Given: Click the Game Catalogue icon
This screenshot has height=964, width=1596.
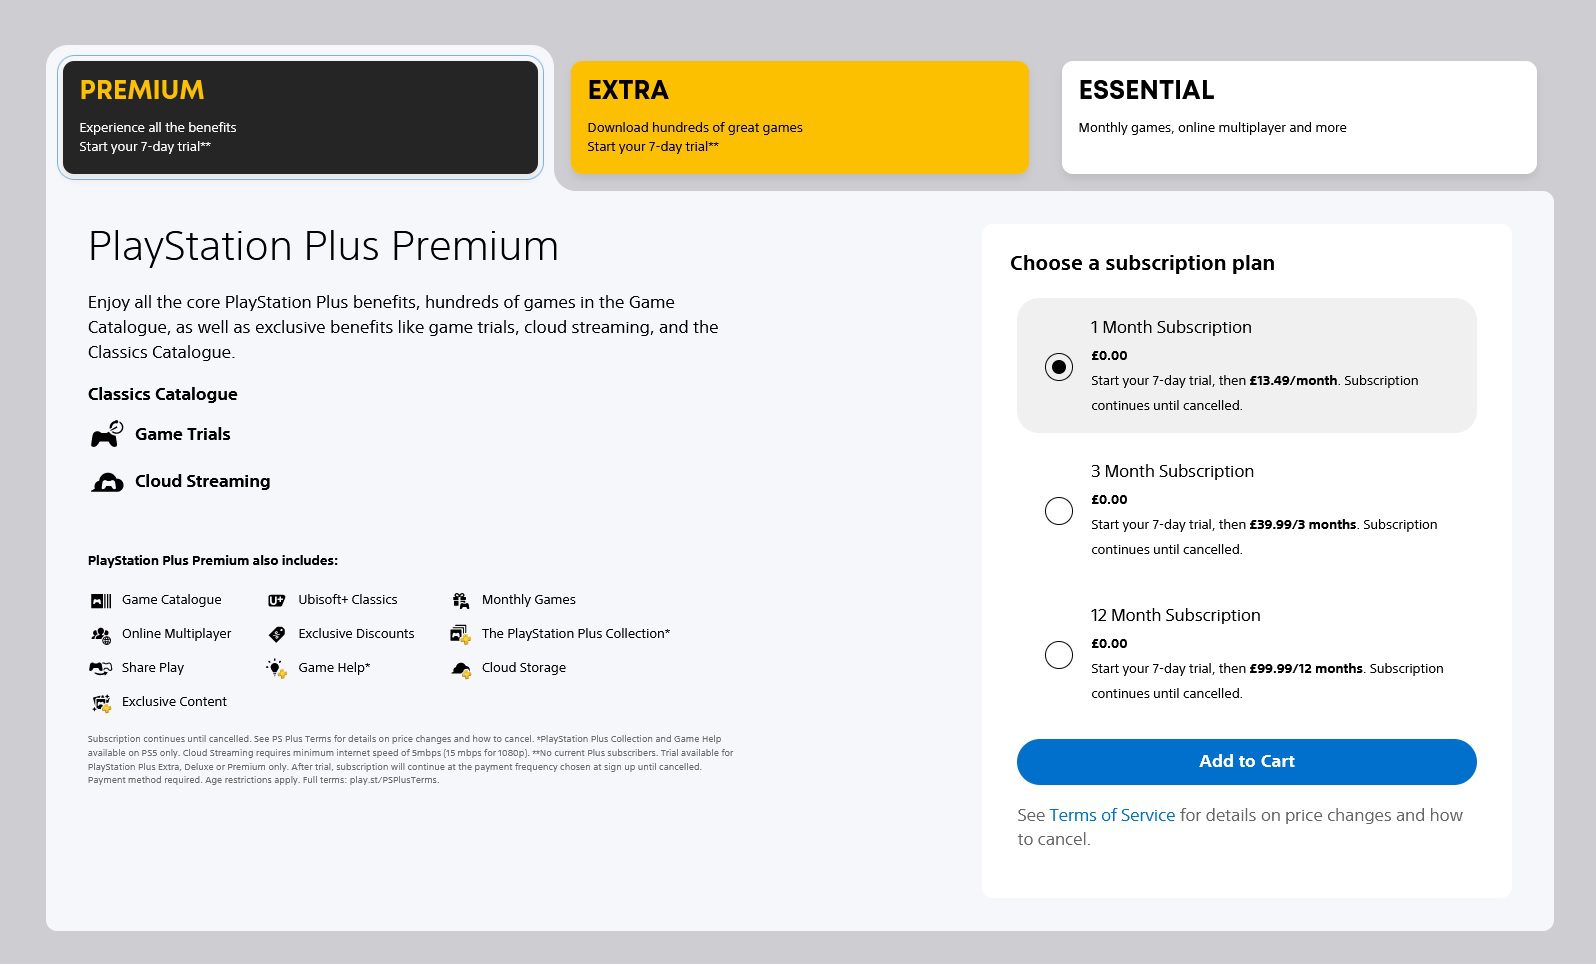Looking at the screenshot, I should click(x=101, y=600).
